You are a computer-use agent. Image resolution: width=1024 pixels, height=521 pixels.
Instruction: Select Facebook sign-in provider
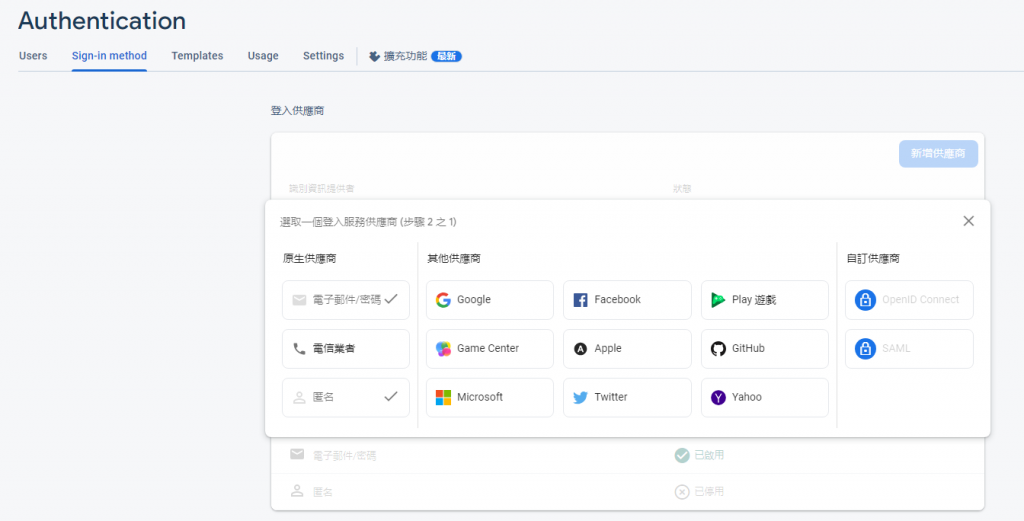[x=627, y=300]
